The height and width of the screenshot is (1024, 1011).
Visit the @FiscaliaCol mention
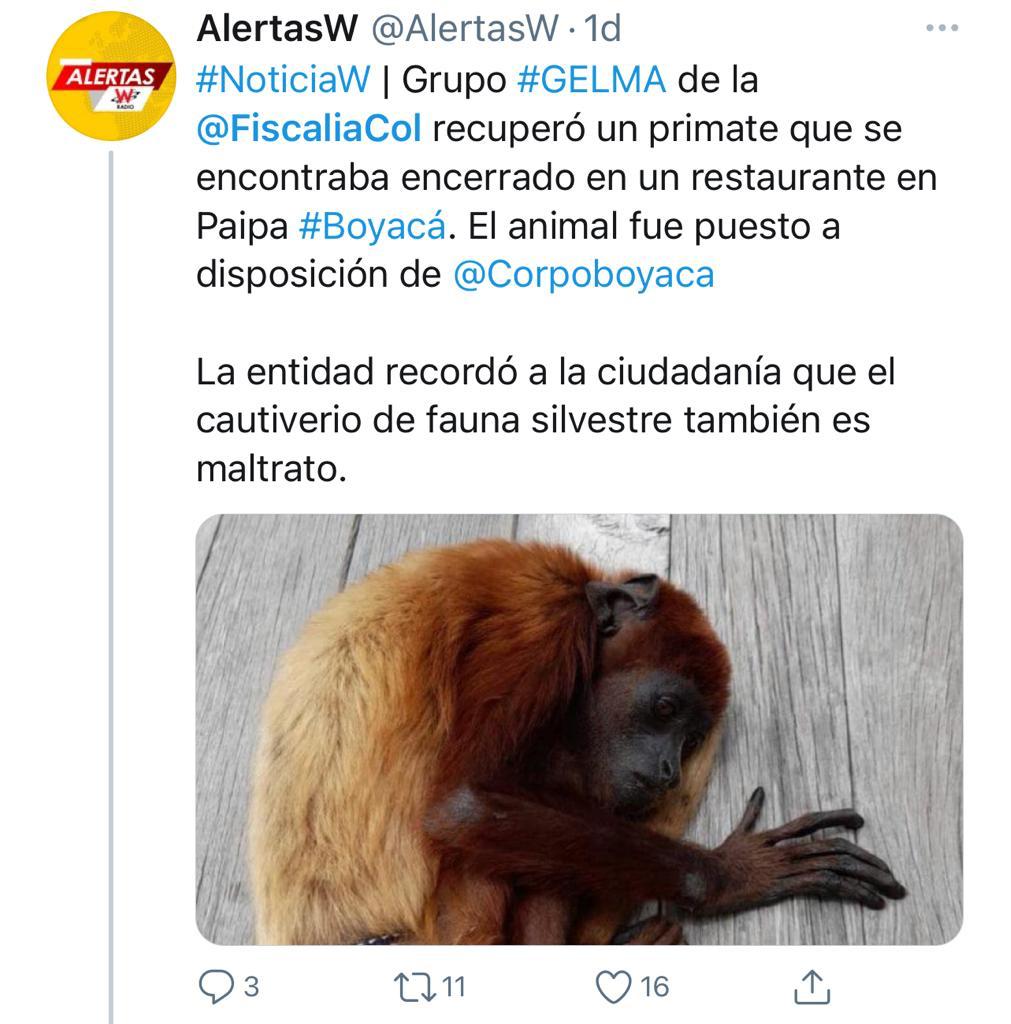coord(309,129)
